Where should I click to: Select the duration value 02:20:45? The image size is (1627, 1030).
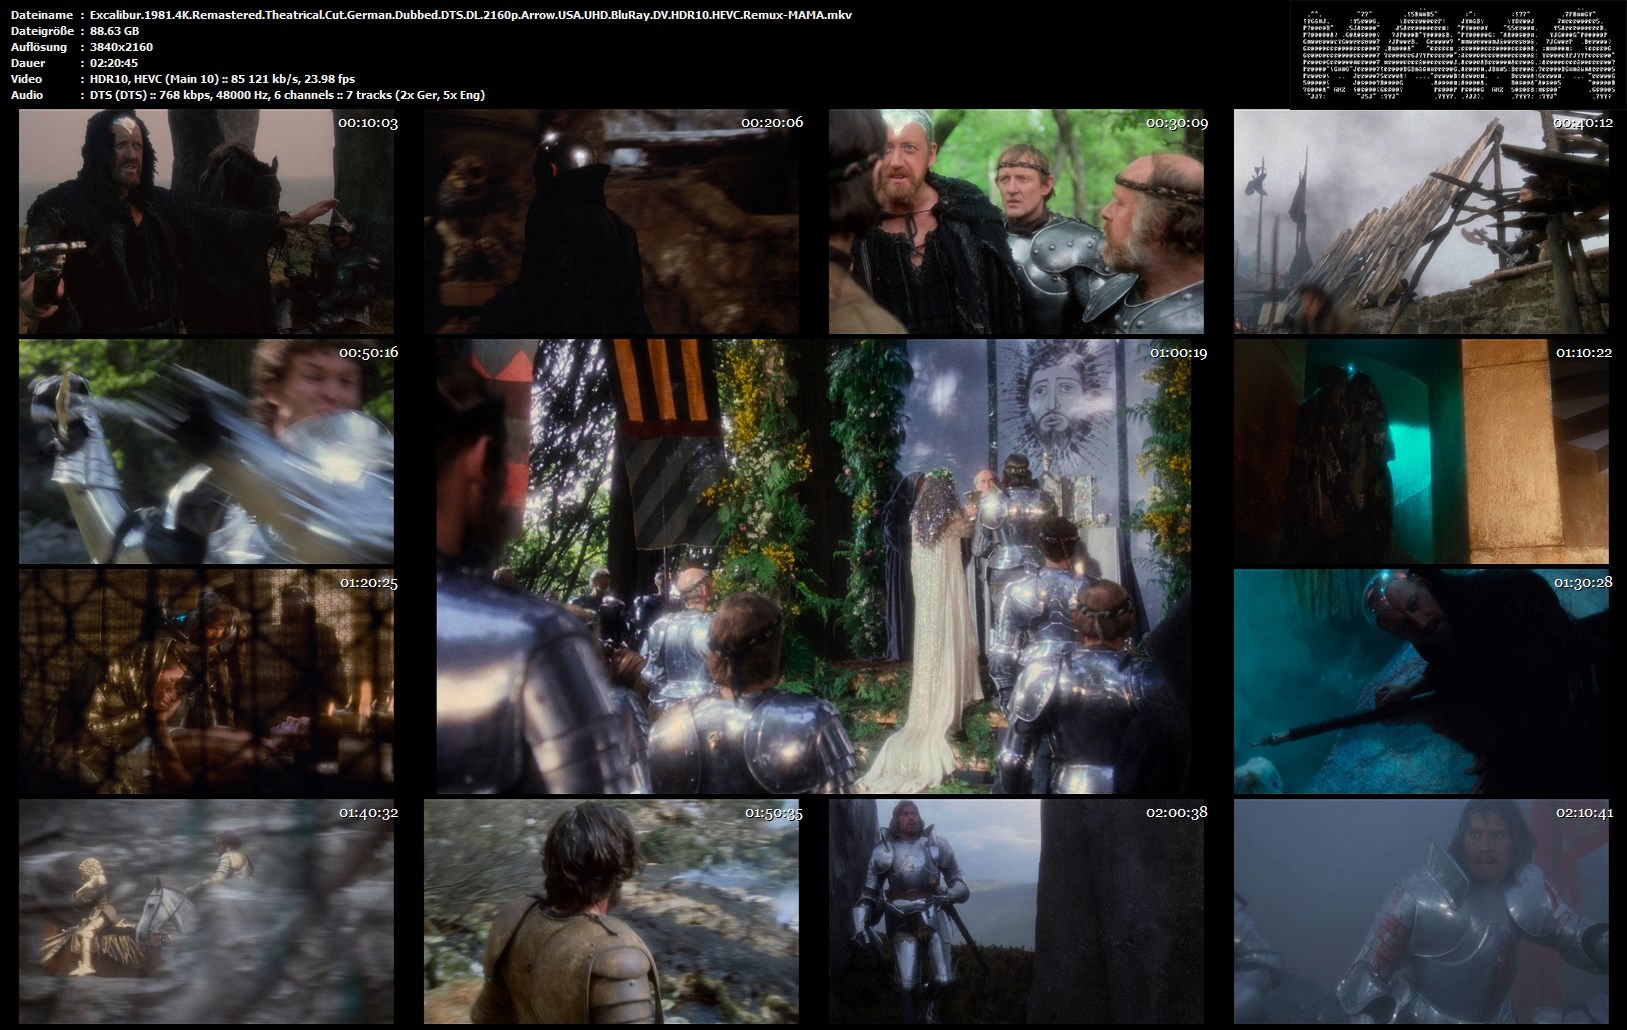point(114,63)
